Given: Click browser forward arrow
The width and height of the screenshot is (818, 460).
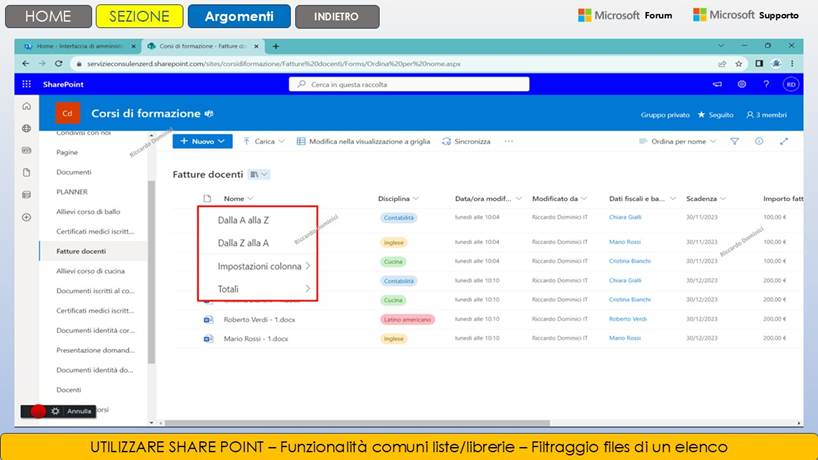Looking at the screenshot, I should (42, 64).
